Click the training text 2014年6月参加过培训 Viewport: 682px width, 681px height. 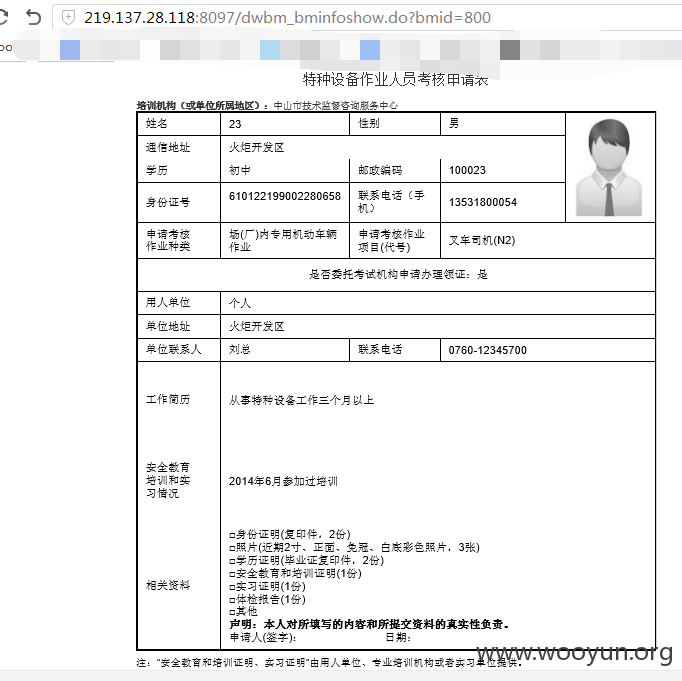[x=283, y=481]
